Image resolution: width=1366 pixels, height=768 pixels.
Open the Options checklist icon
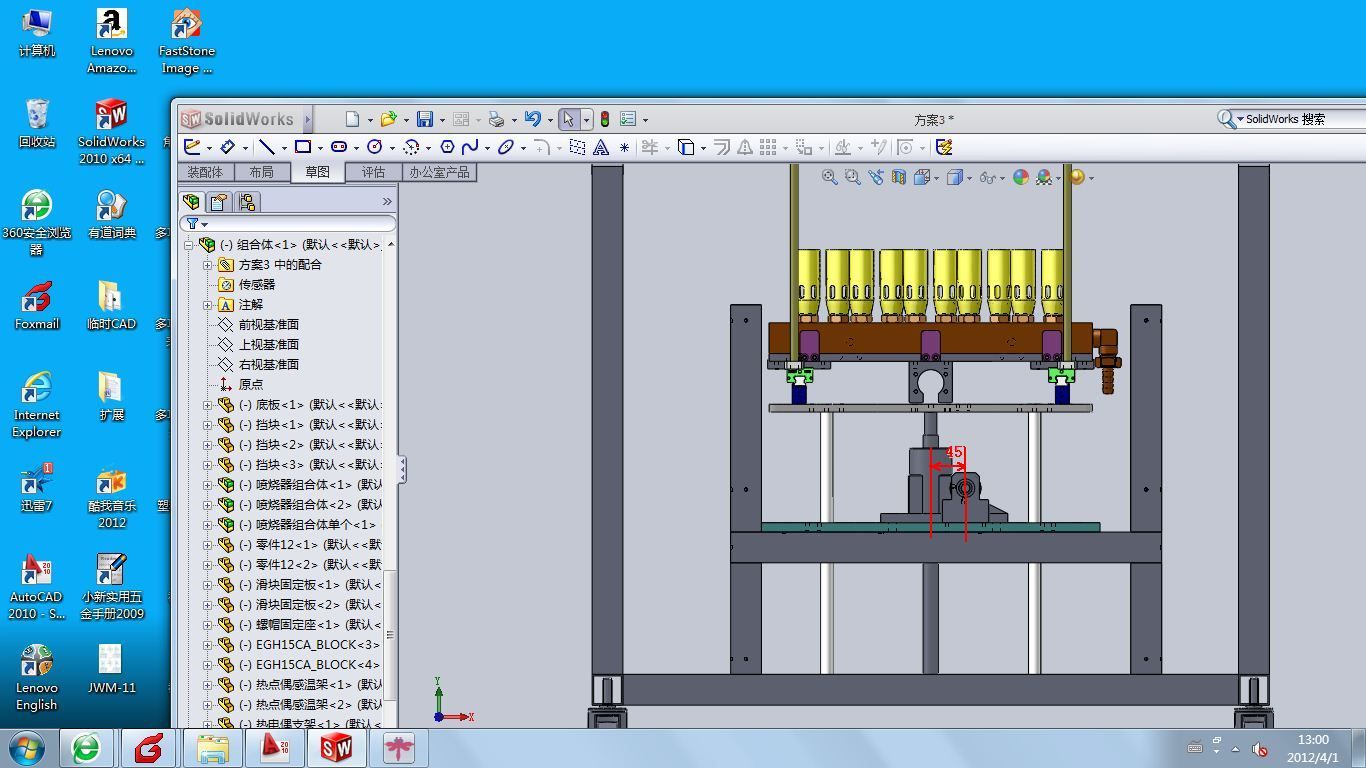coord(628,119)
